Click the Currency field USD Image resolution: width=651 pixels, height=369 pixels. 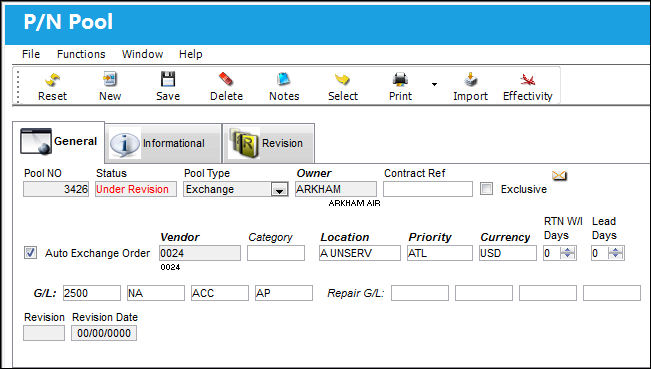tap(508, 253)
